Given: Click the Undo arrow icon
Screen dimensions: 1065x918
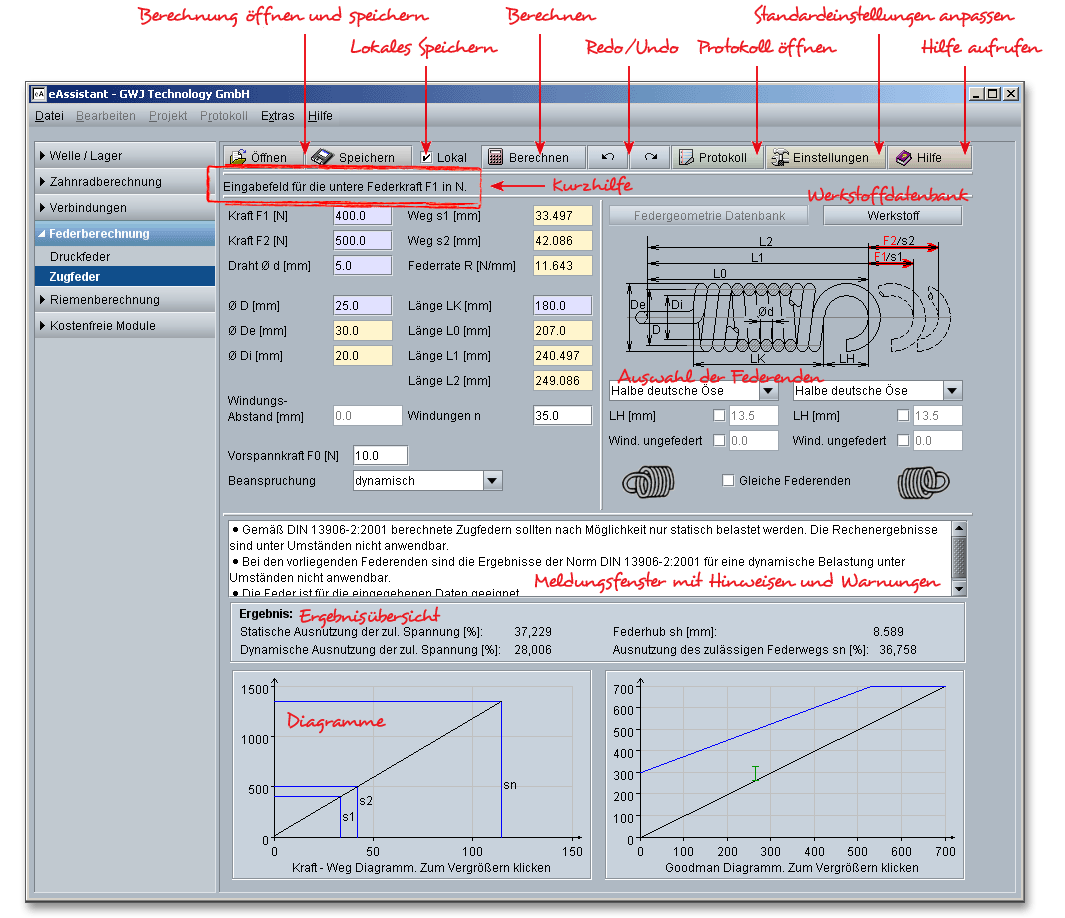Looking at the screenshot, I should pos(608,157).
